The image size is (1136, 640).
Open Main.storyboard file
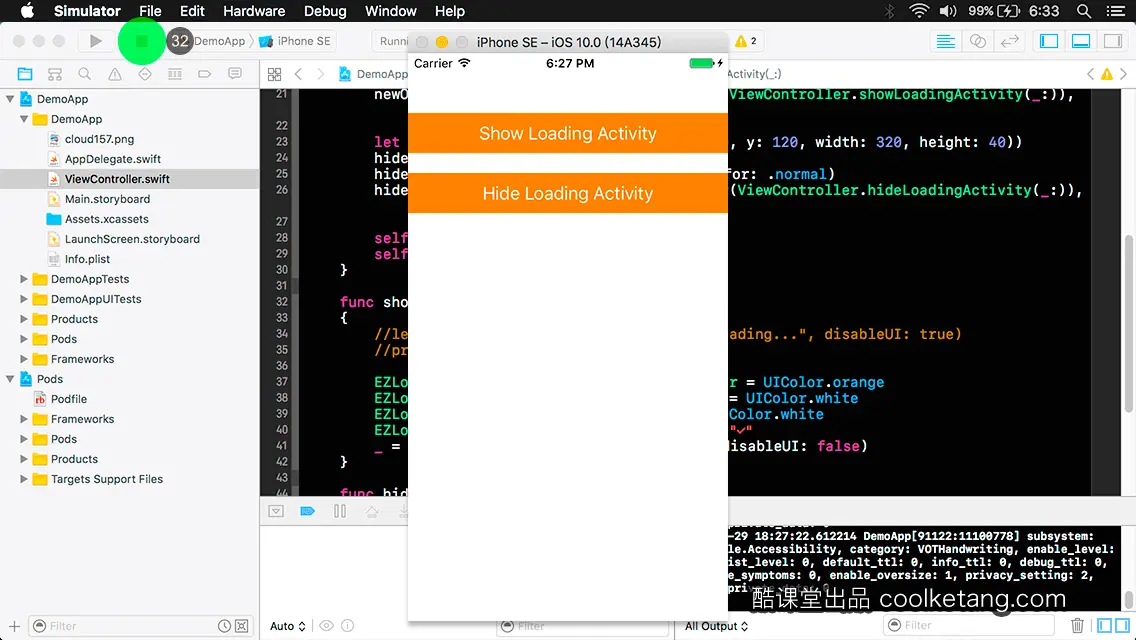click(107, 199)
